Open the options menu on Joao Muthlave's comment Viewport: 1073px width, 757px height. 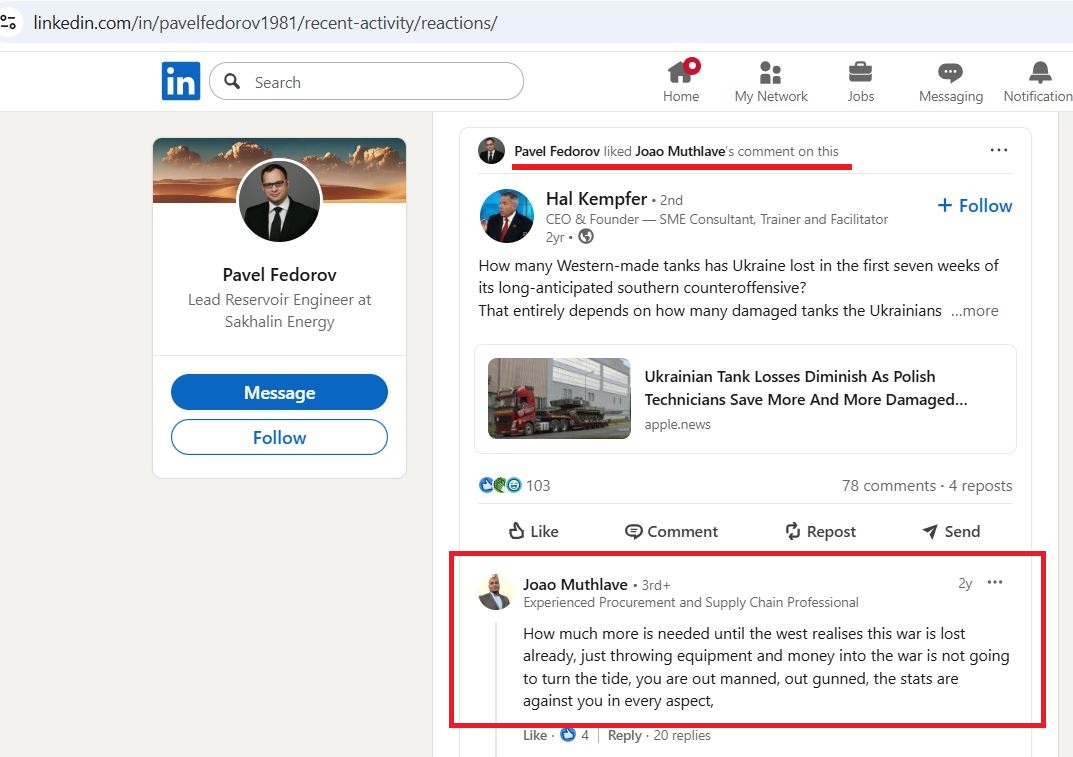995,582
